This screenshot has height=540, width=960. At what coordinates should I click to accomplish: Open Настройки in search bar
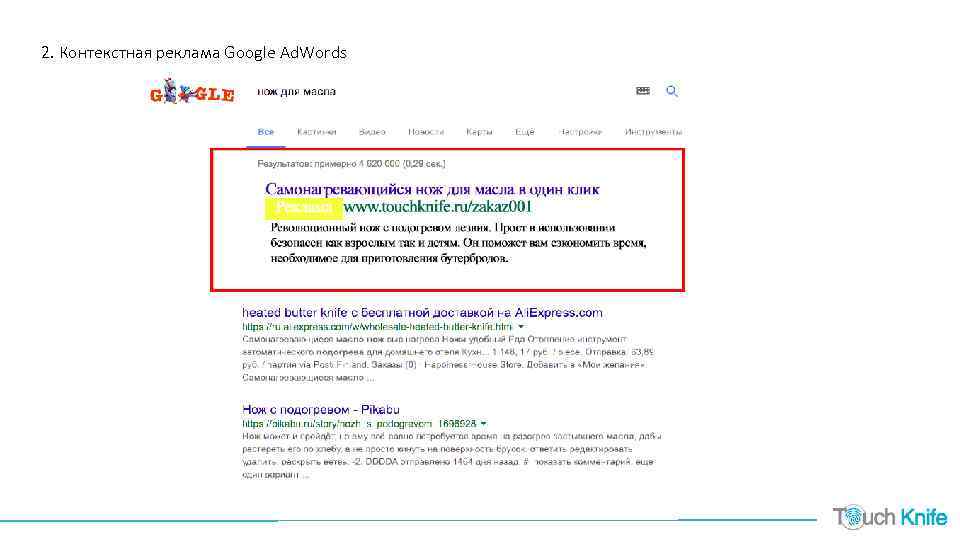pos(580,132)
